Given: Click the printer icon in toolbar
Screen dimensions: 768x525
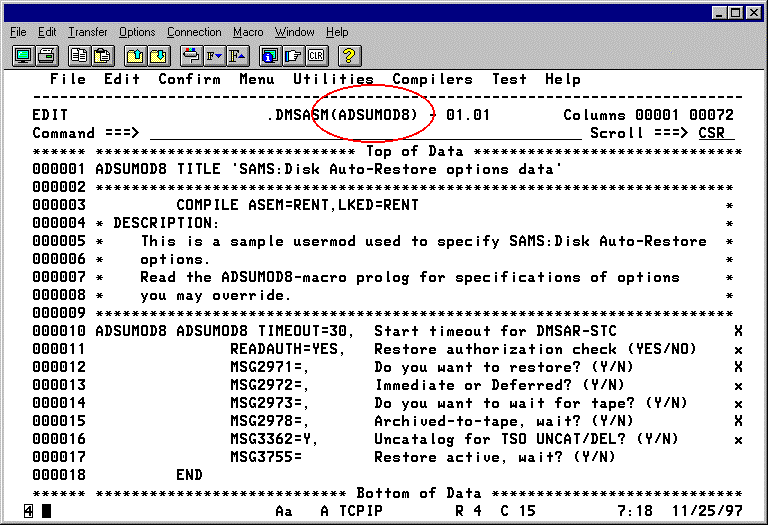Looking at the screenshot, I should click(47, 55).
